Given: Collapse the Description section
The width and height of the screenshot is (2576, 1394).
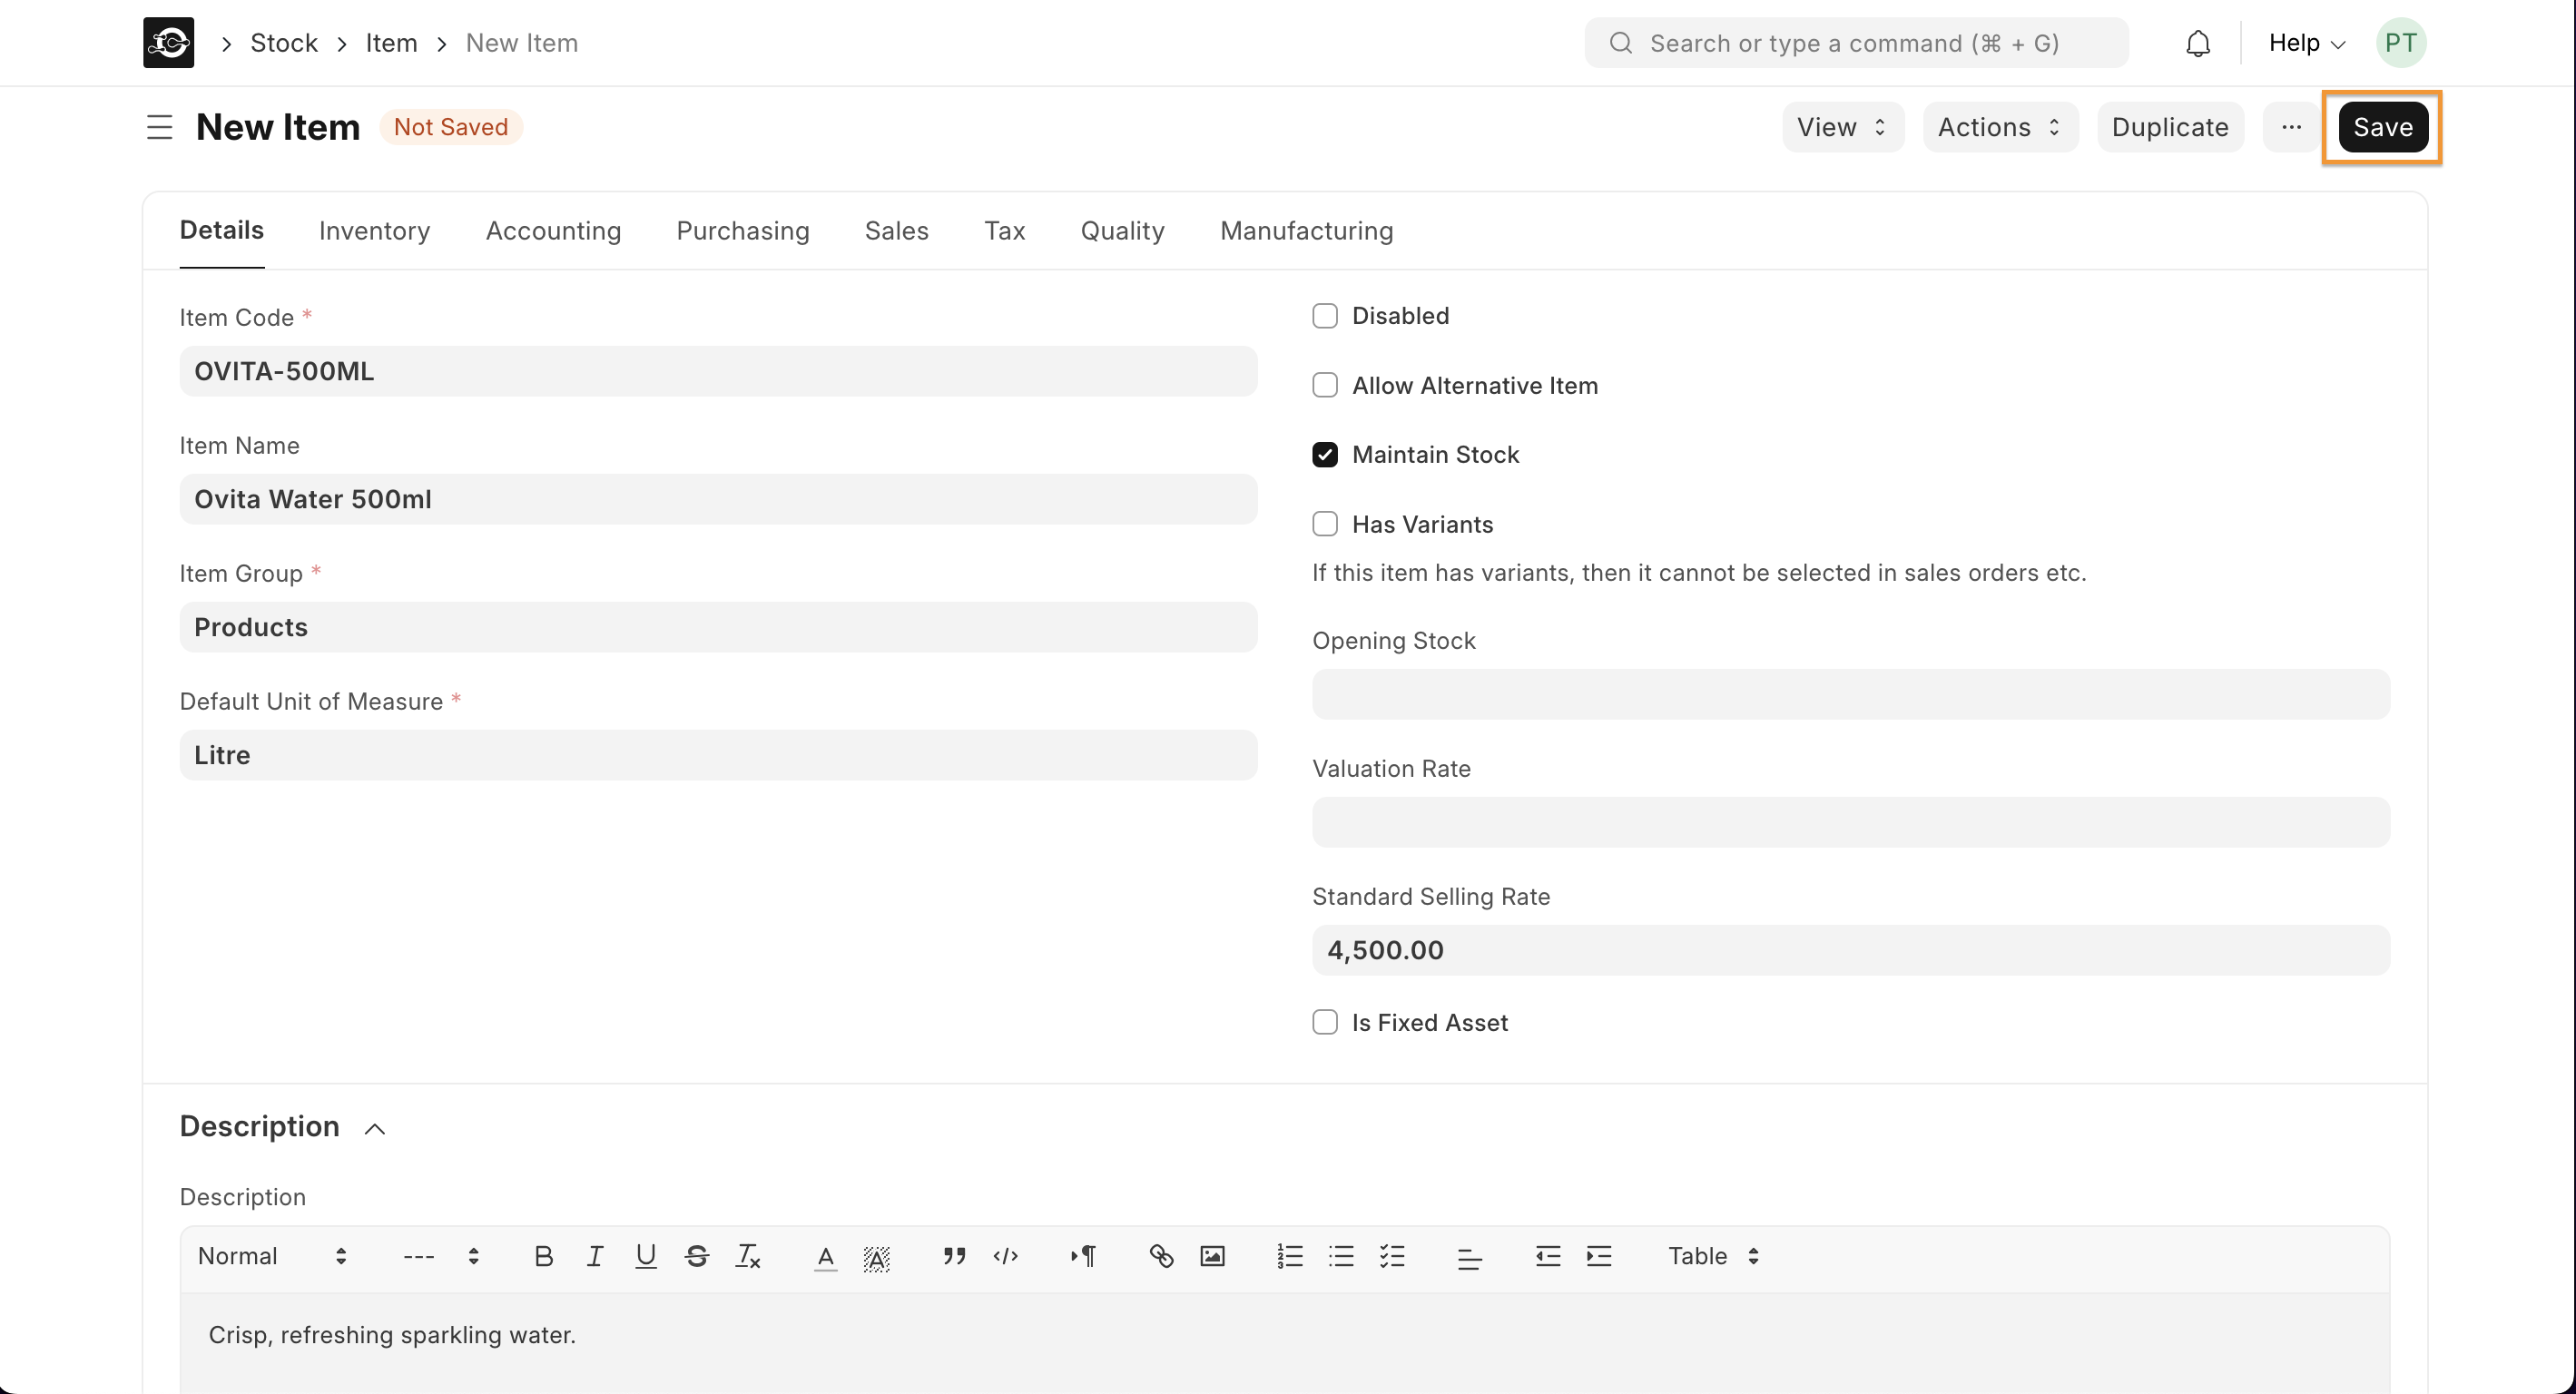Looking at the screenshot, I should [373, 1127].
